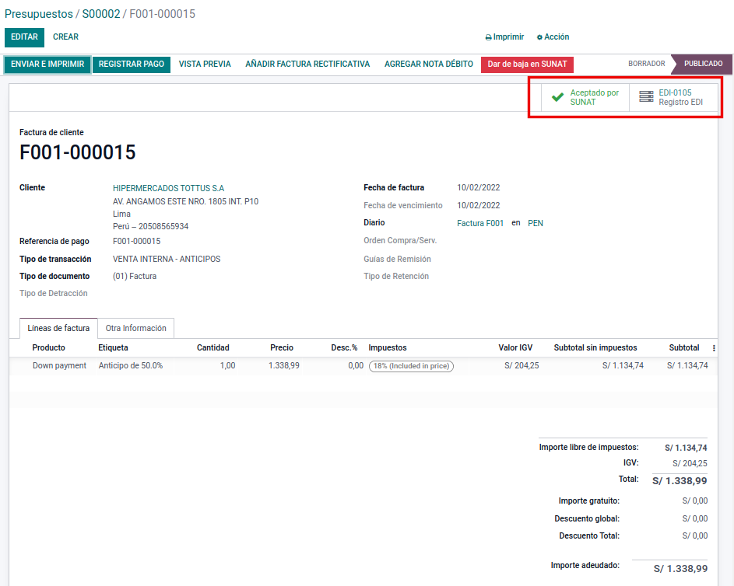Open the table column options kebab icon
The image size is (734, 586).
pyautogui.click(x=713, y=348)
